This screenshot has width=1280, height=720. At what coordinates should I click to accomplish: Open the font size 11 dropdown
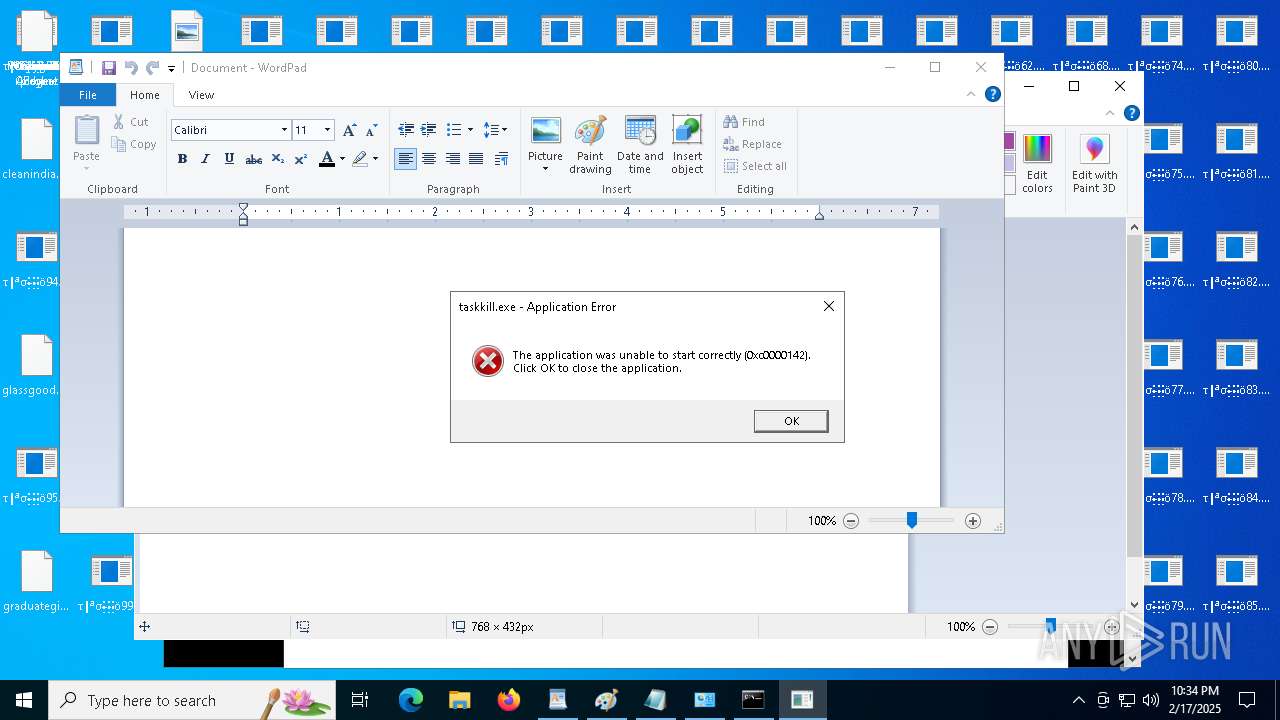coord(327,130)
